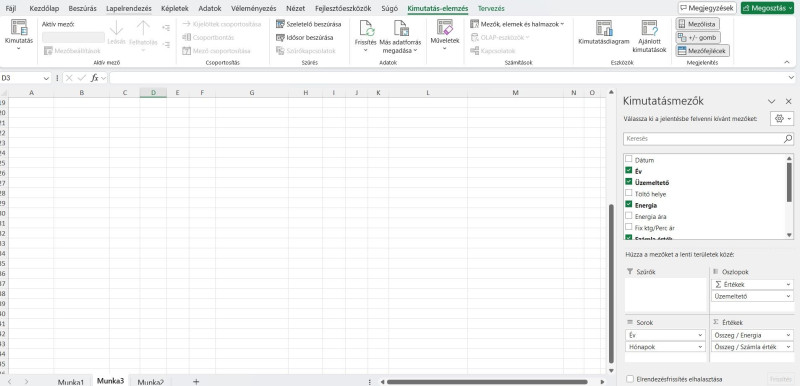Select column M header
This screenshot has height=386, width=800.
tap(515, 92)
